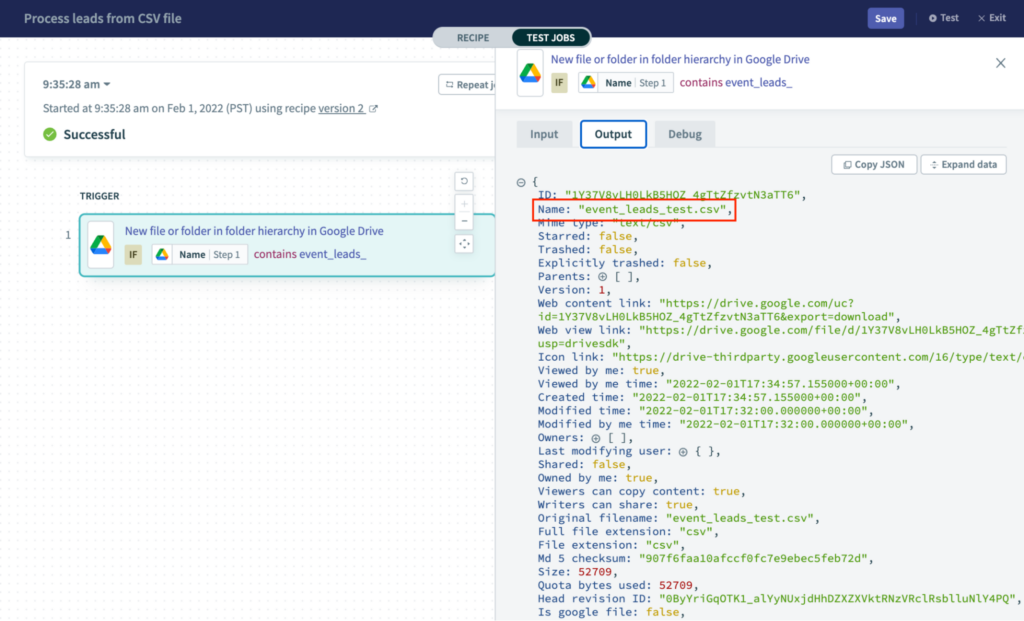This screenshot has width=1024, height=621.
Task: Select the Google Drive trigger icon in Step 1
Action: [x=101, y=239]
